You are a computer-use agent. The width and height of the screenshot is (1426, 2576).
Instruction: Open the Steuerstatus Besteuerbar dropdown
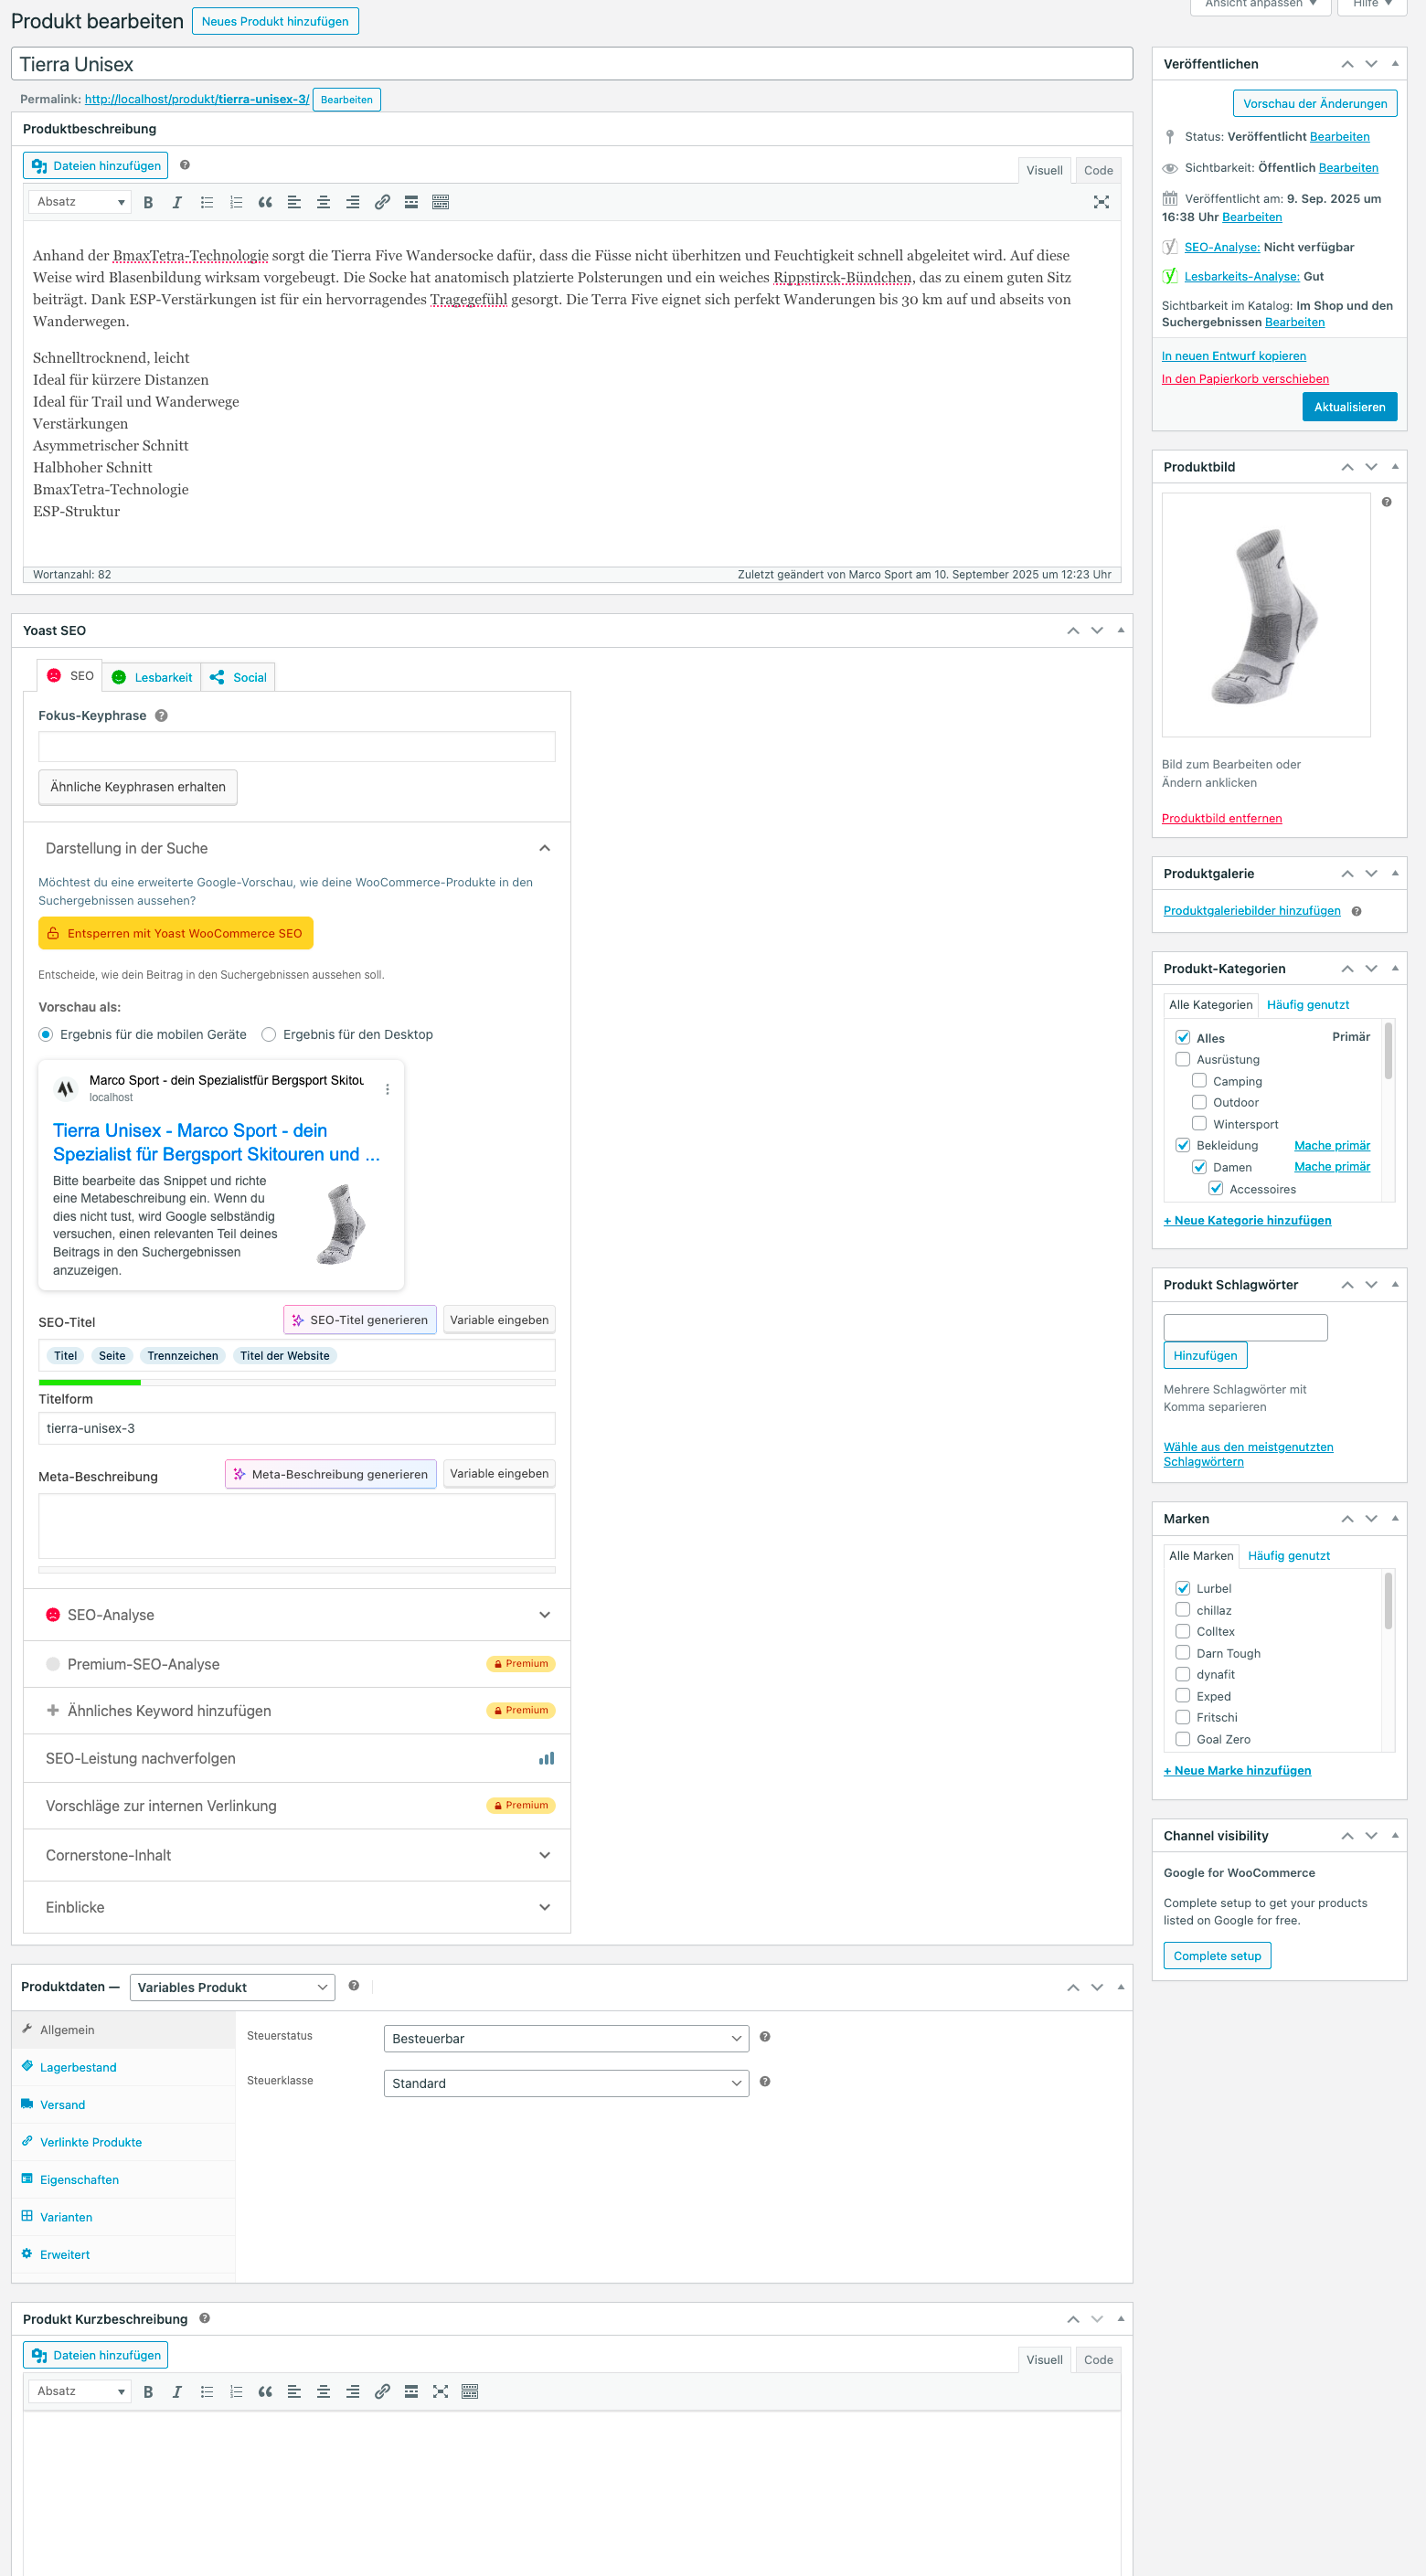tap(565, 2038)
